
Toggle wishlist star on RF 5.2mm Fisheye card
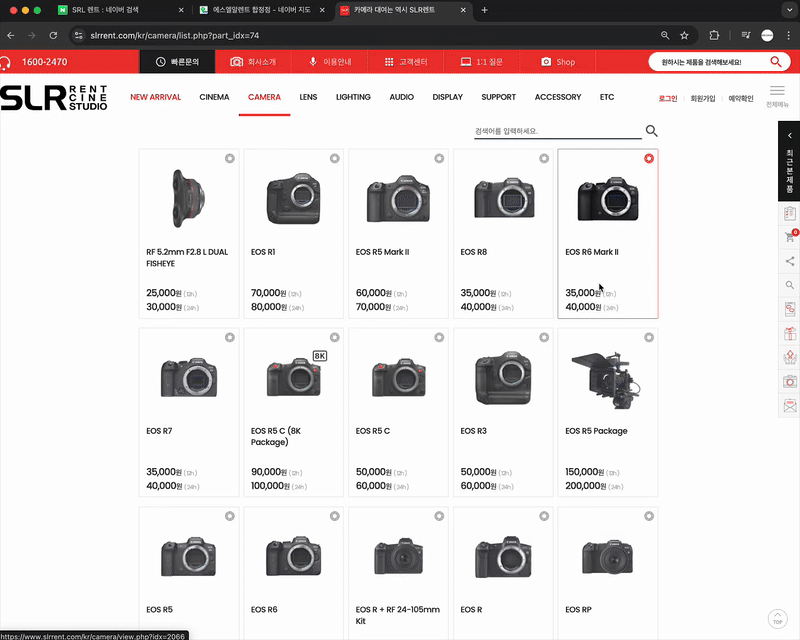pos(230,158)
